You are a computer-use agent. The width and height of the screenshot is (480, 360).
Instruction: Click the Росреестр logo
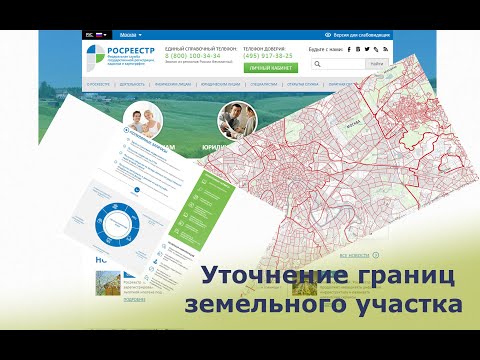(121, 57)
